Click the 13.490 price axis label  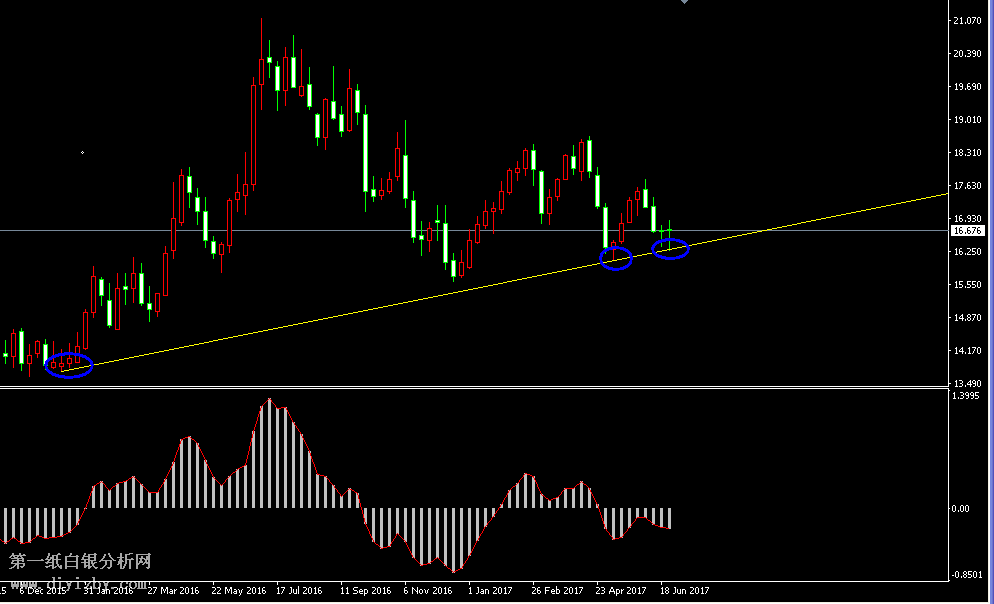pos(967,384)
